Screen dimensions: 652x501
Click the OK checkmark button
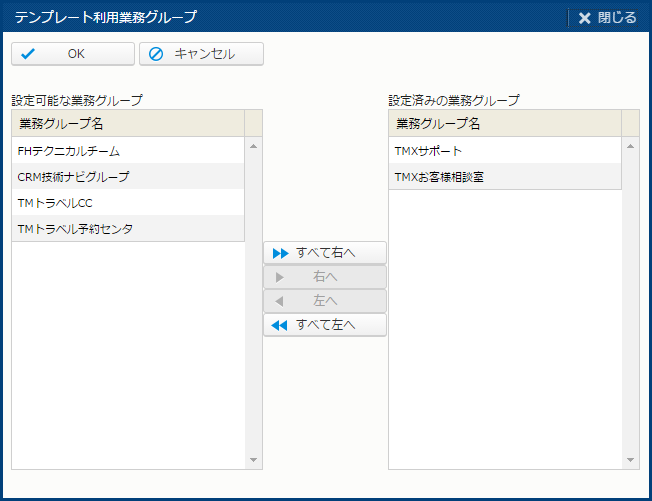coord(72,54)
